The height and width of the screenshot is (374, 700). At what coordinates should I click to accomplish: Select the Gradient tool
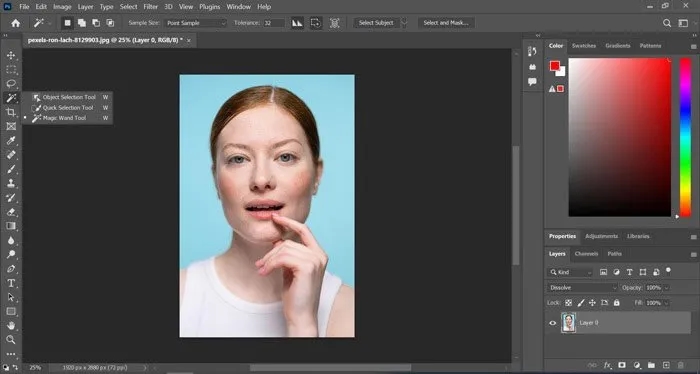[11, 226]
